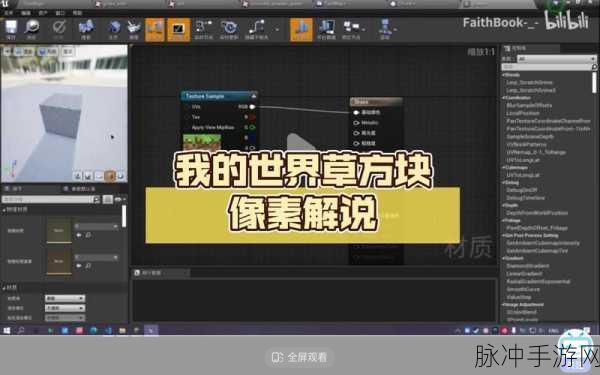
Task: Click the RGB output pin on Texture Sample
Action: (x=252, y=107)
